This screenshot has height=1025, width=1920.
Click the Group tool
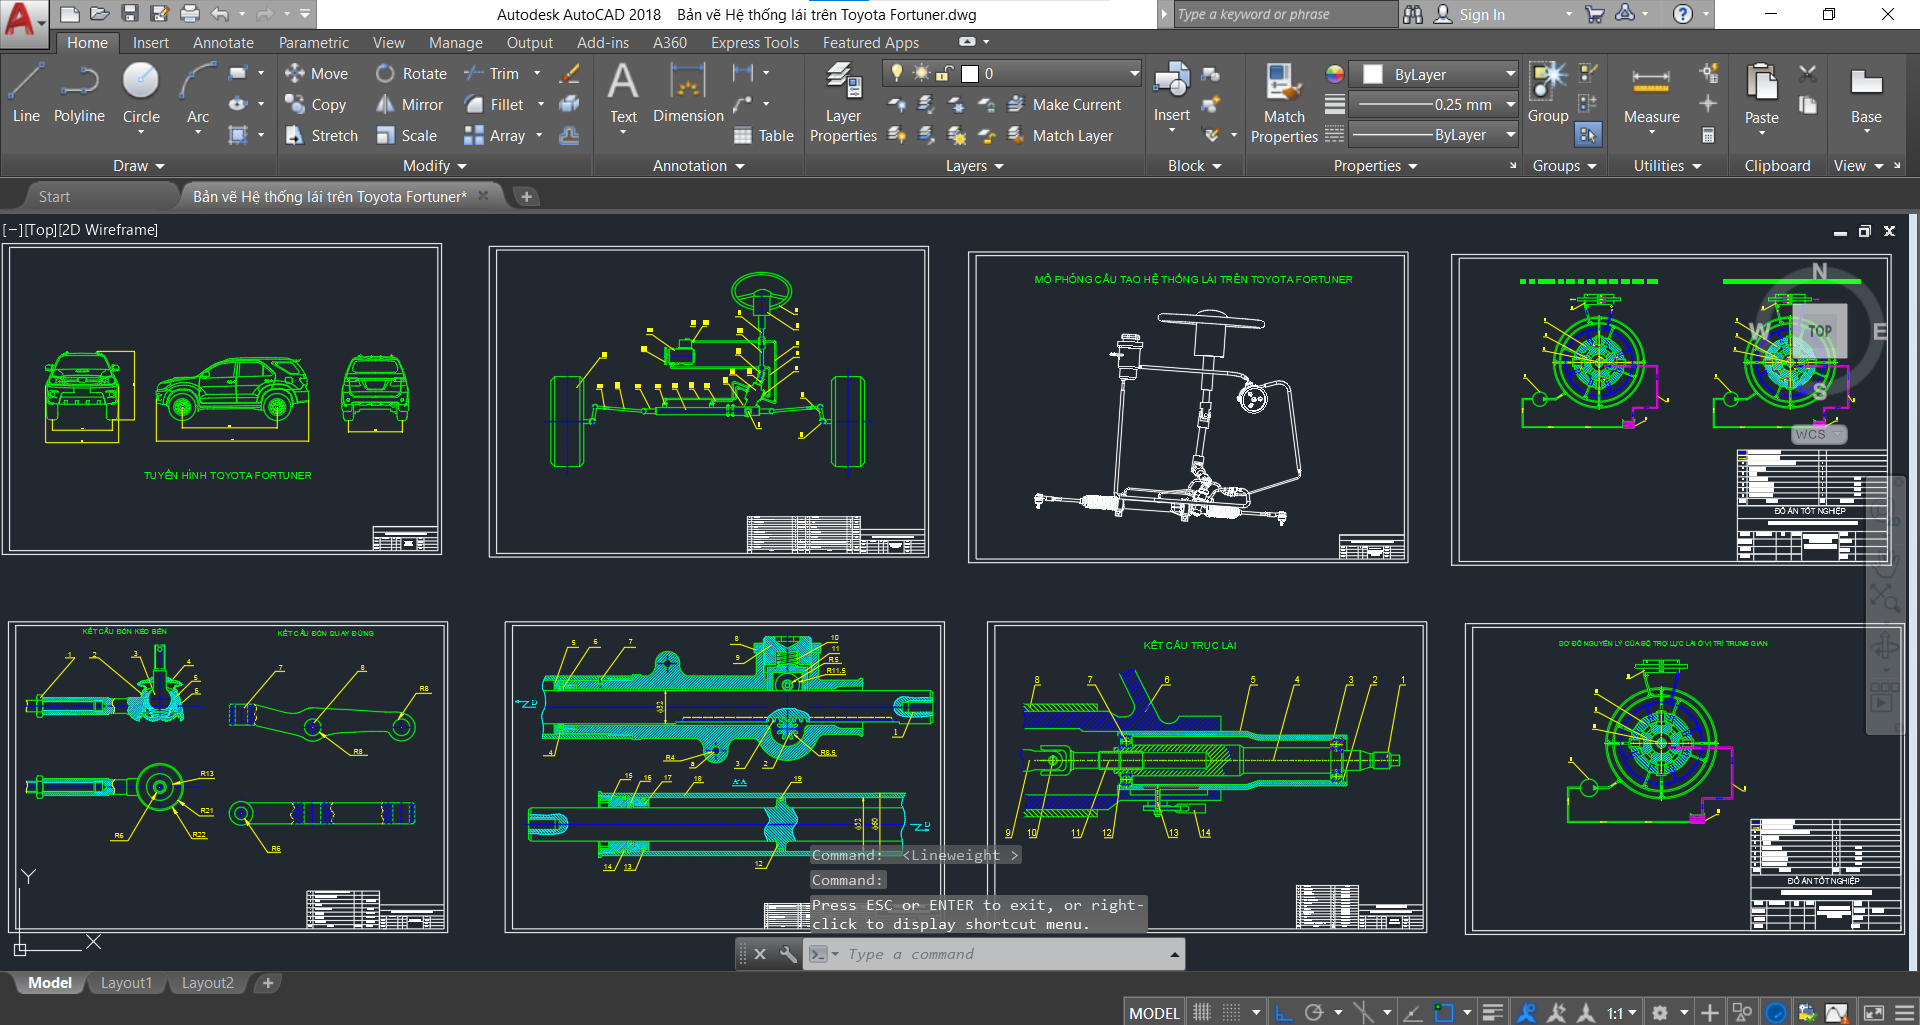pos(1548,93)
